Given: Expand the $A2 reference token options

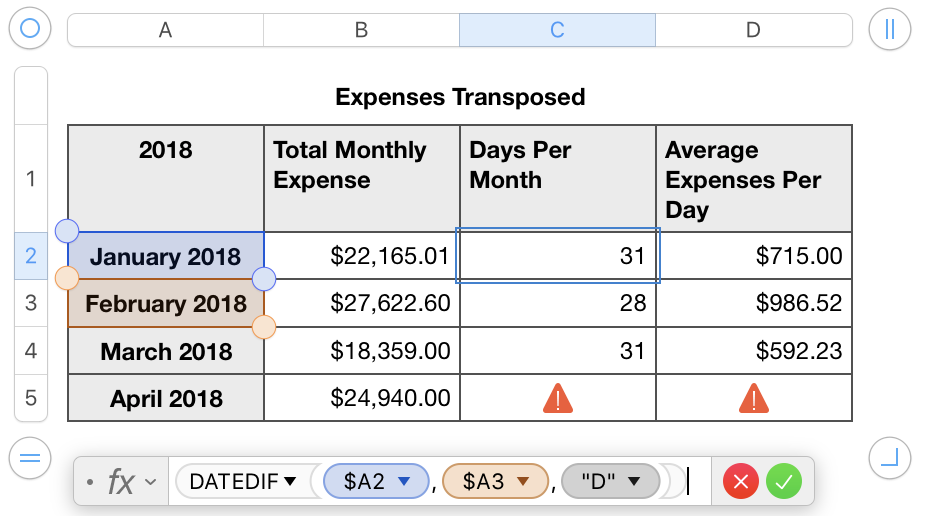Looking at the screenshot, I should 405,482.
